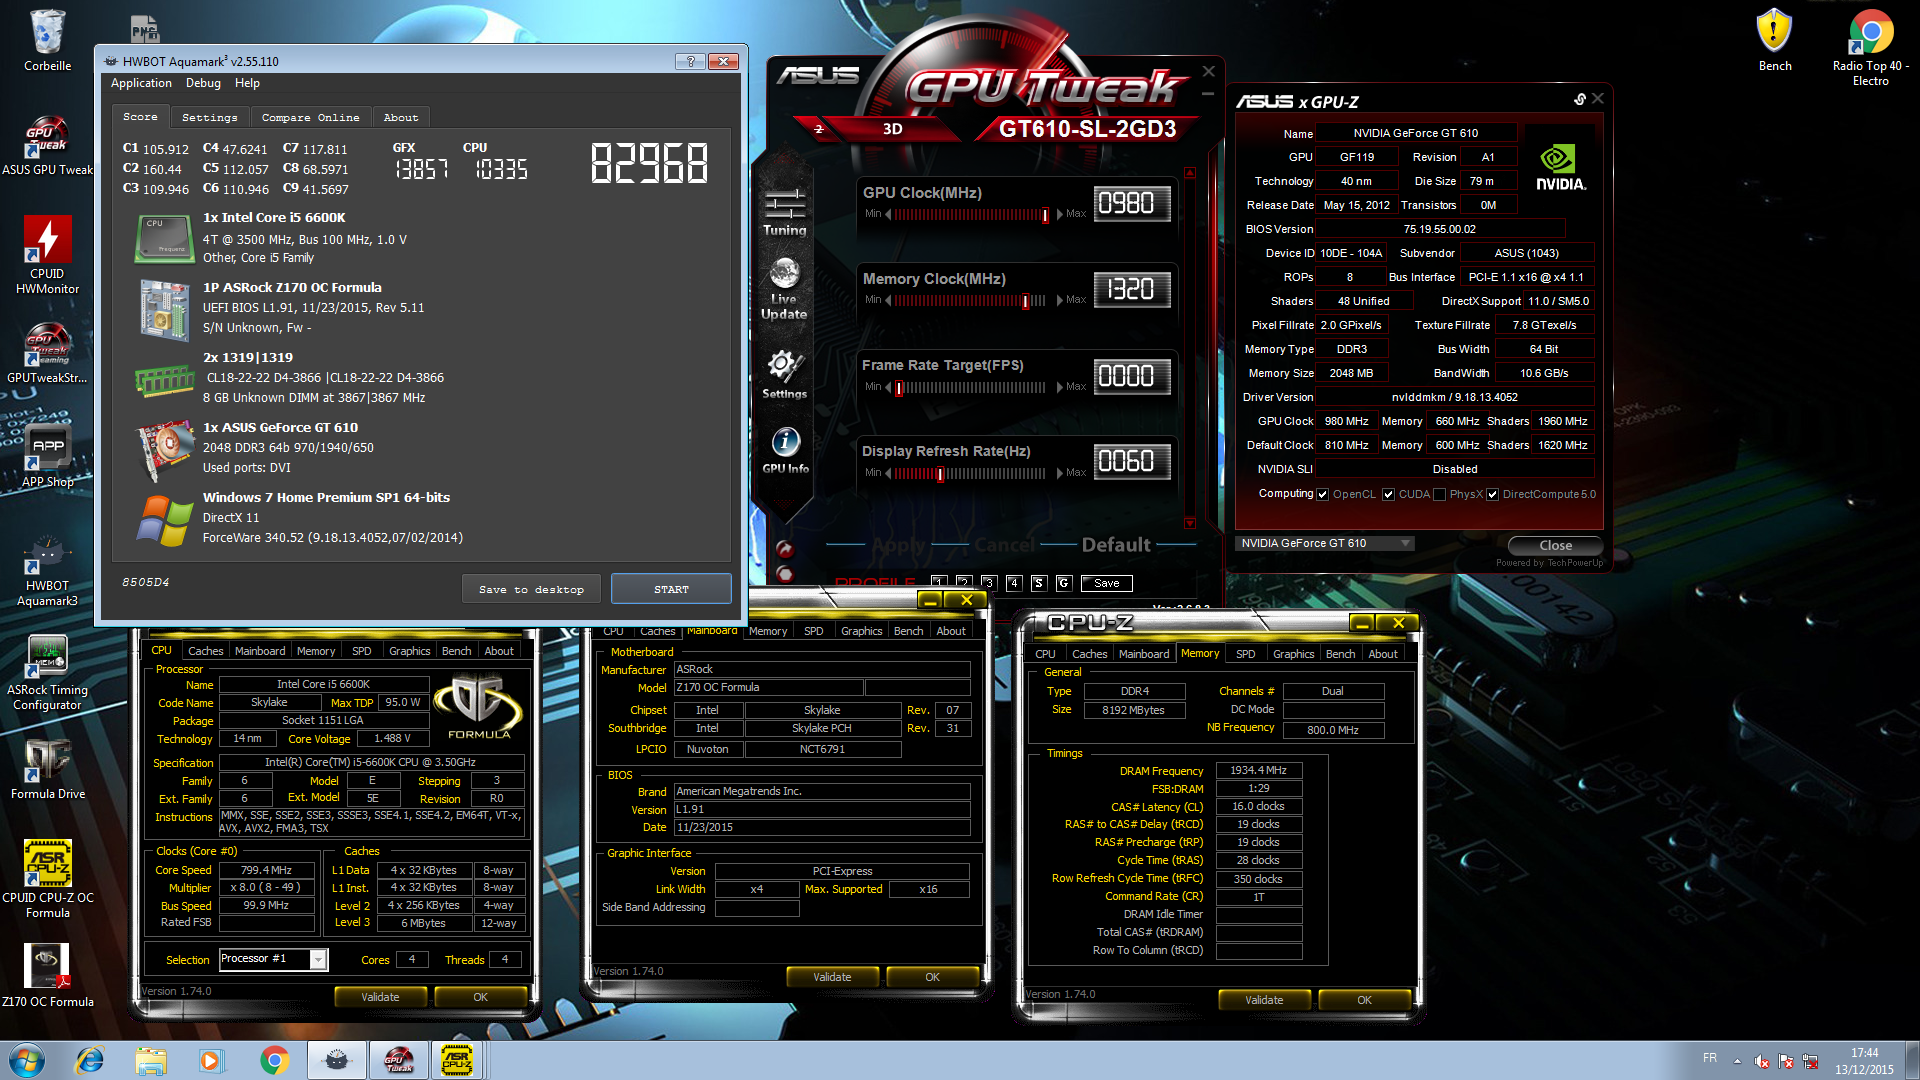Toggle the OpenCL checkbox in GPU-Z
Viewport: 1920px width, 1080px height.
click(1323, 494)
